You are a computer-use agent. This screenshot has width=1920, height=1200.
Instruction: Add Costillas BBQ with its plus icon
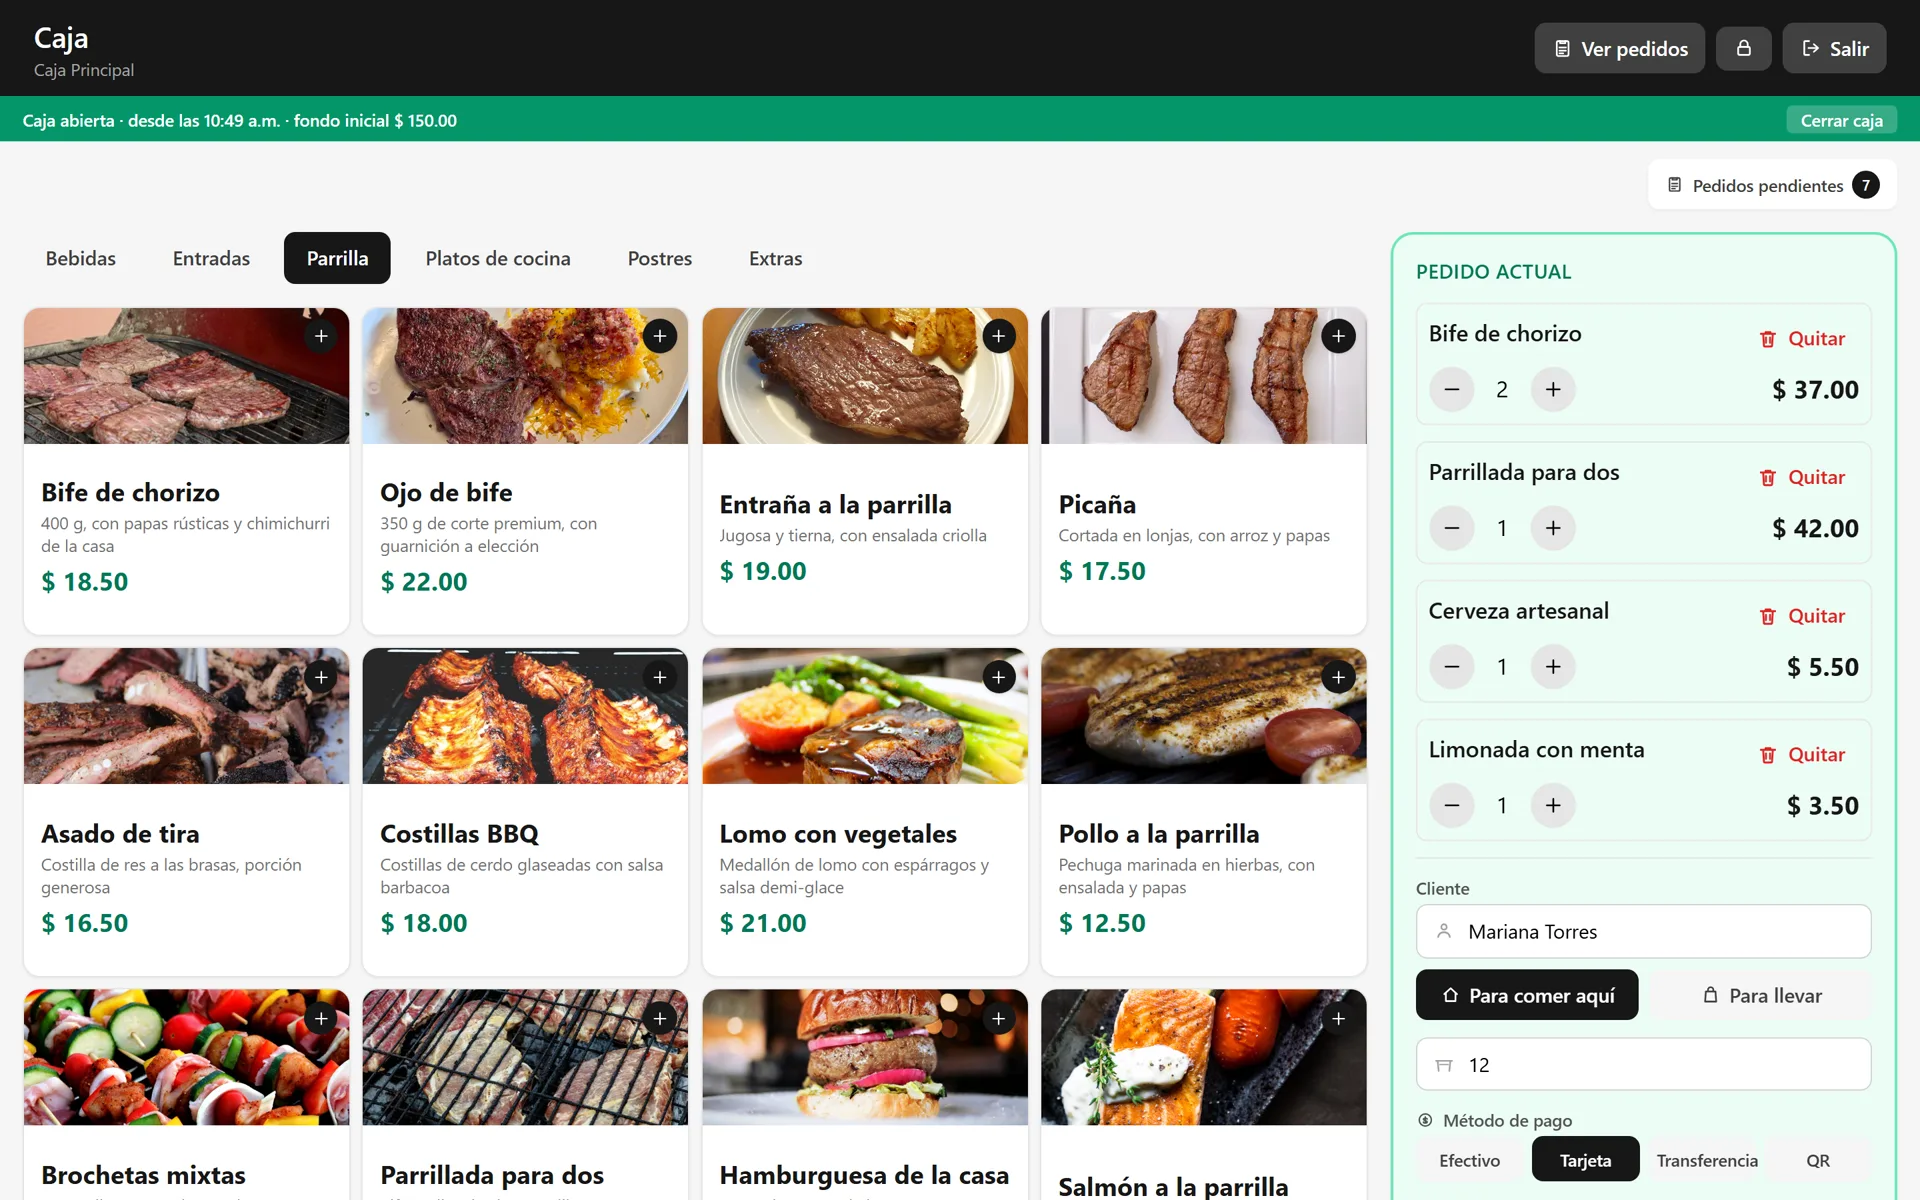660,677
